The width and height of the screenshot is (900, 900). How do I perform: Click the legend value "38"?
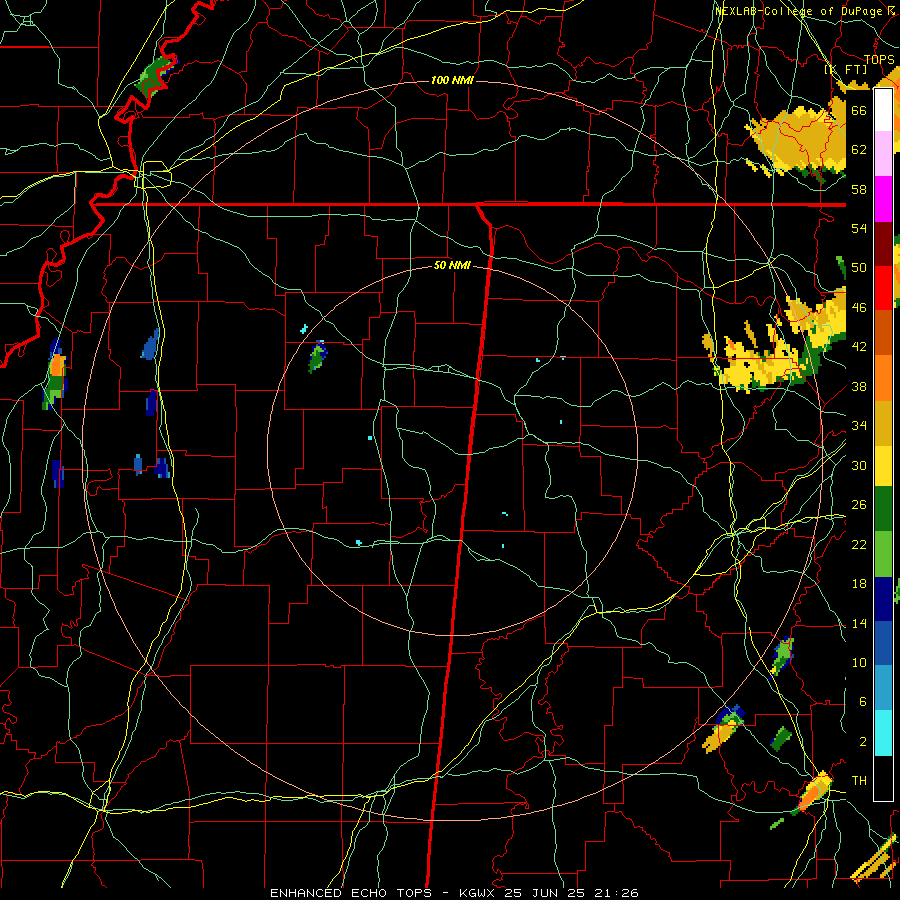pos(859,386)
